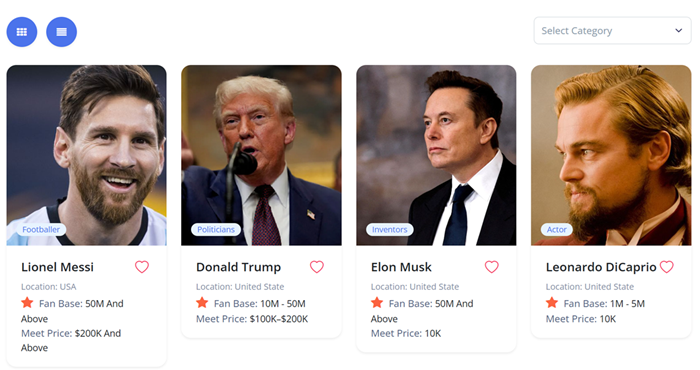Like the third card using its heart icon

pyautogui.click(x=492, y=267)
